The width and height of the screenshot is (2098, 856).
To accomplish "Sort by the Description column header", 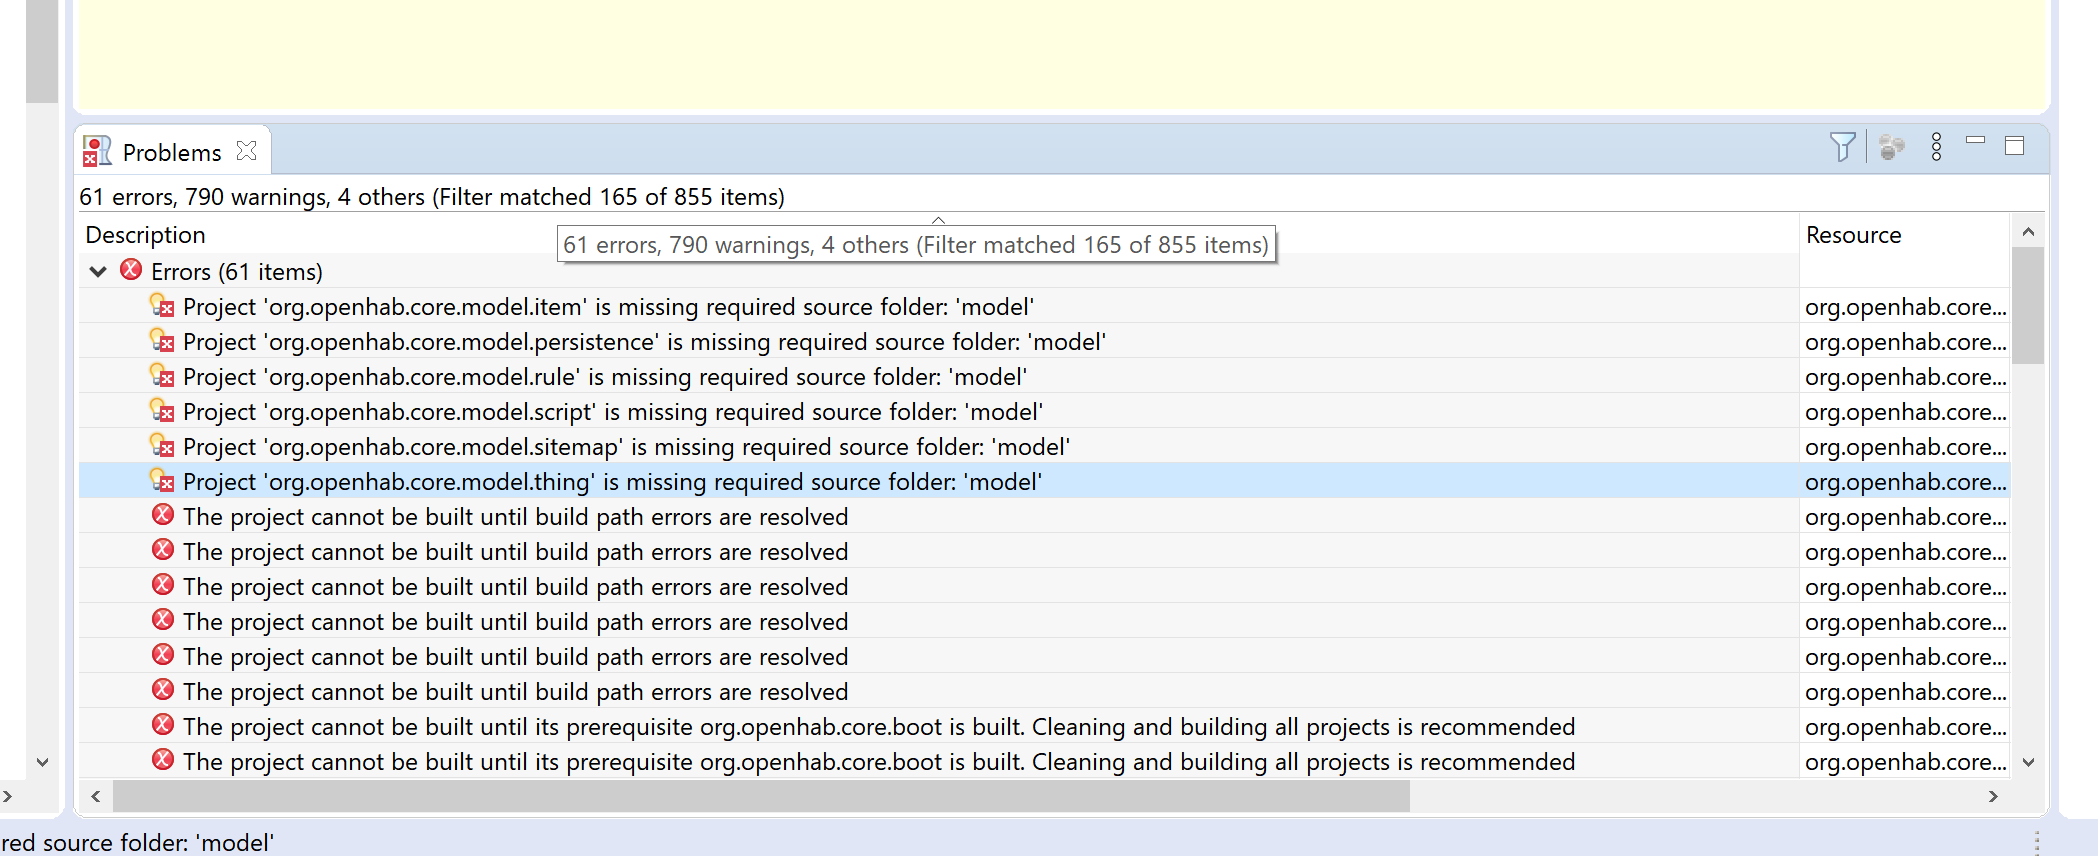I will [x=146, y=235].
